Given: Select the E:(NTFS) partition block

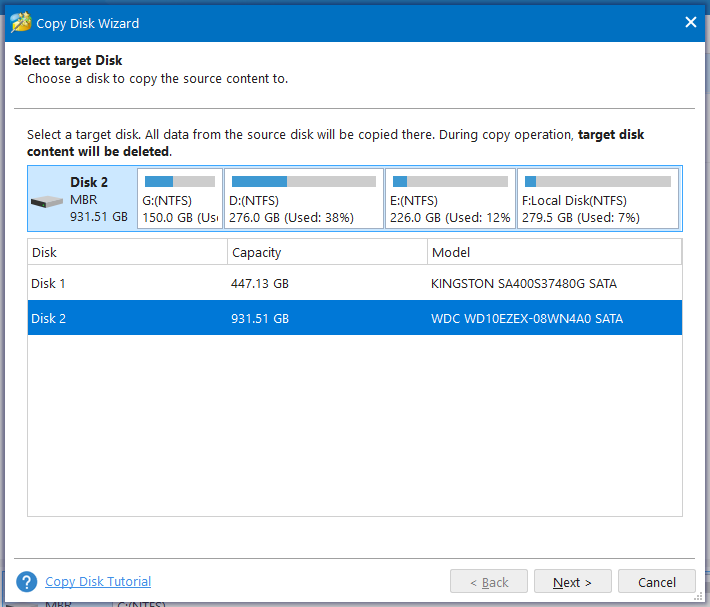Looking at the screenshot, I should pos(450,199).
